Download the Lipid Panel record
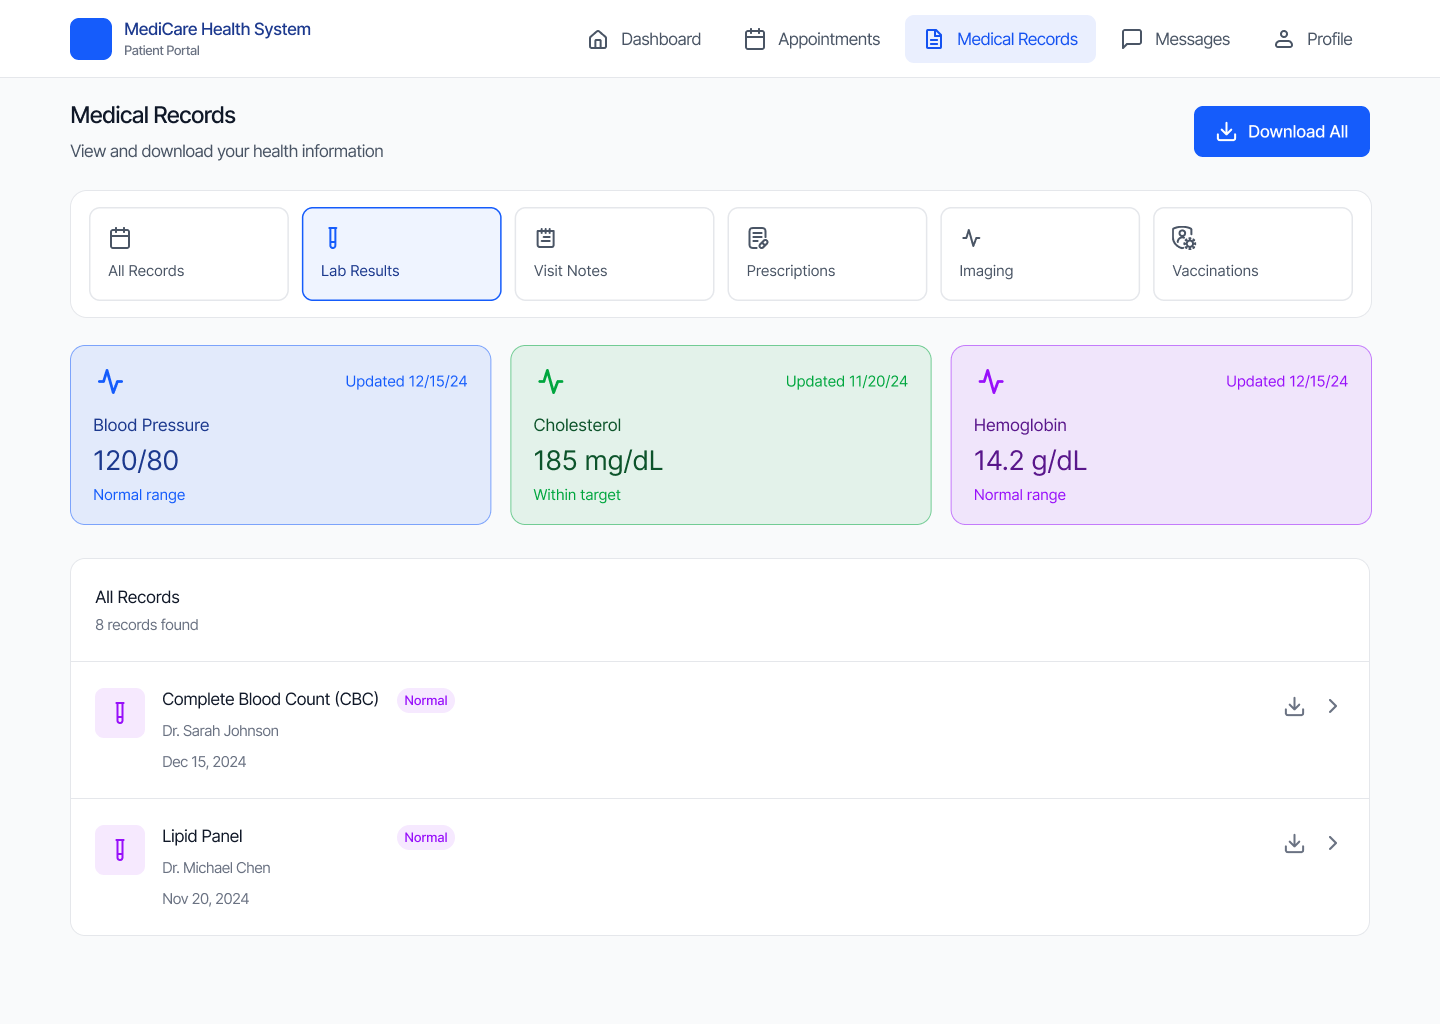The width and height of the screenshot is (1440, 1024). click(x=1294, y=843)
